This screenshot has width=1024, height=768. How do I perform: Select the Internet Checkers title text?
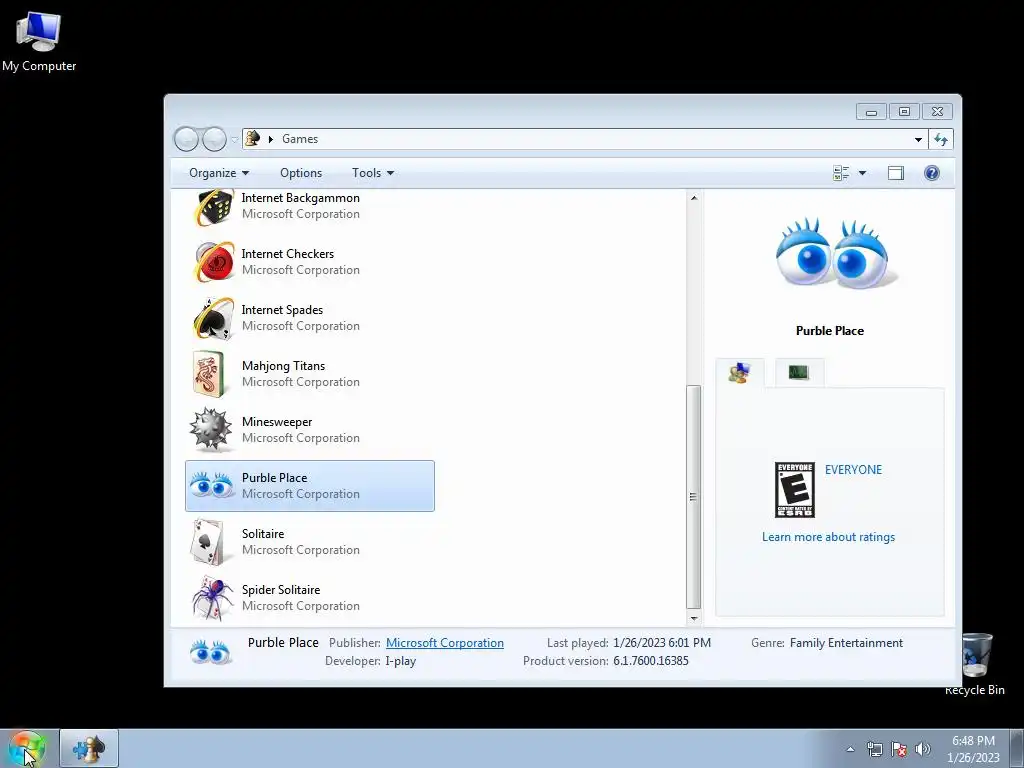287,253
